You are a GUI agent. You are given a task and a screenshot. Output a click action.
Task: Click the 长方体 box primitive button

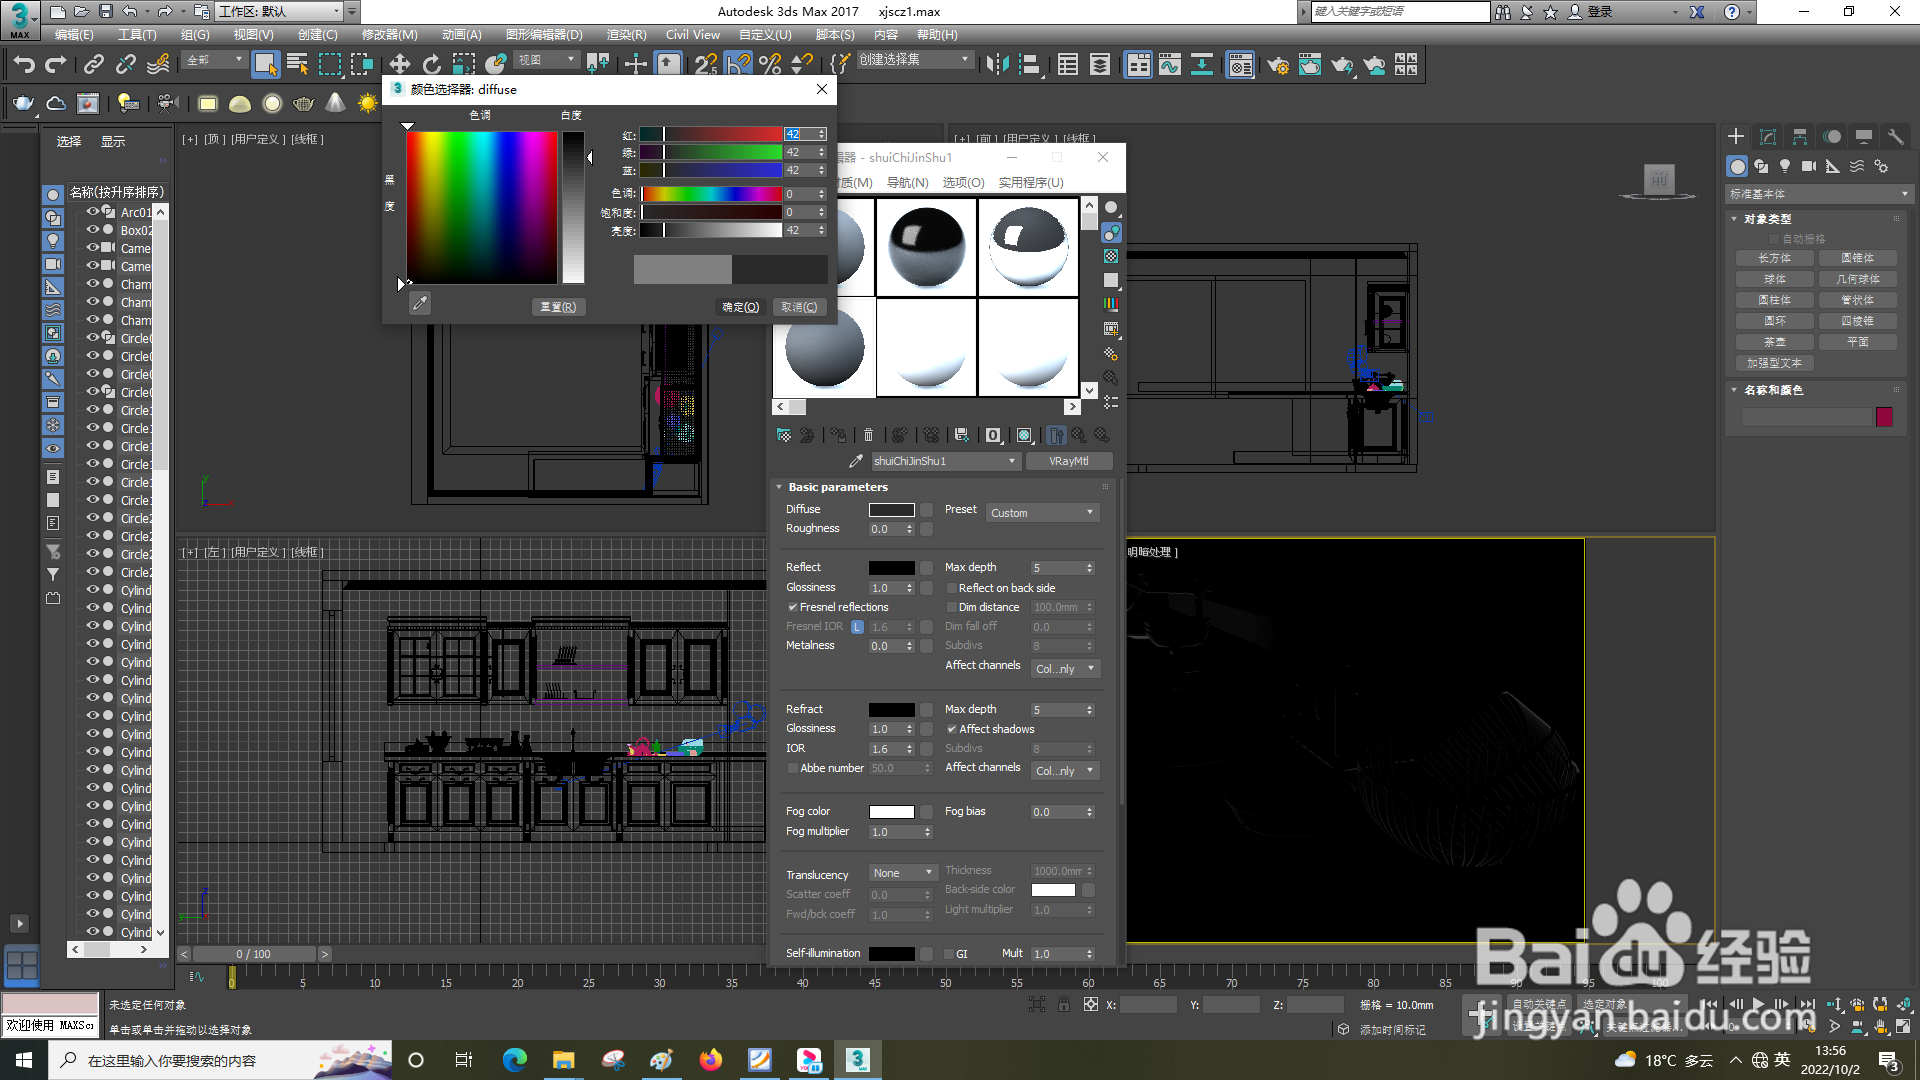(x=1775, y=258)
